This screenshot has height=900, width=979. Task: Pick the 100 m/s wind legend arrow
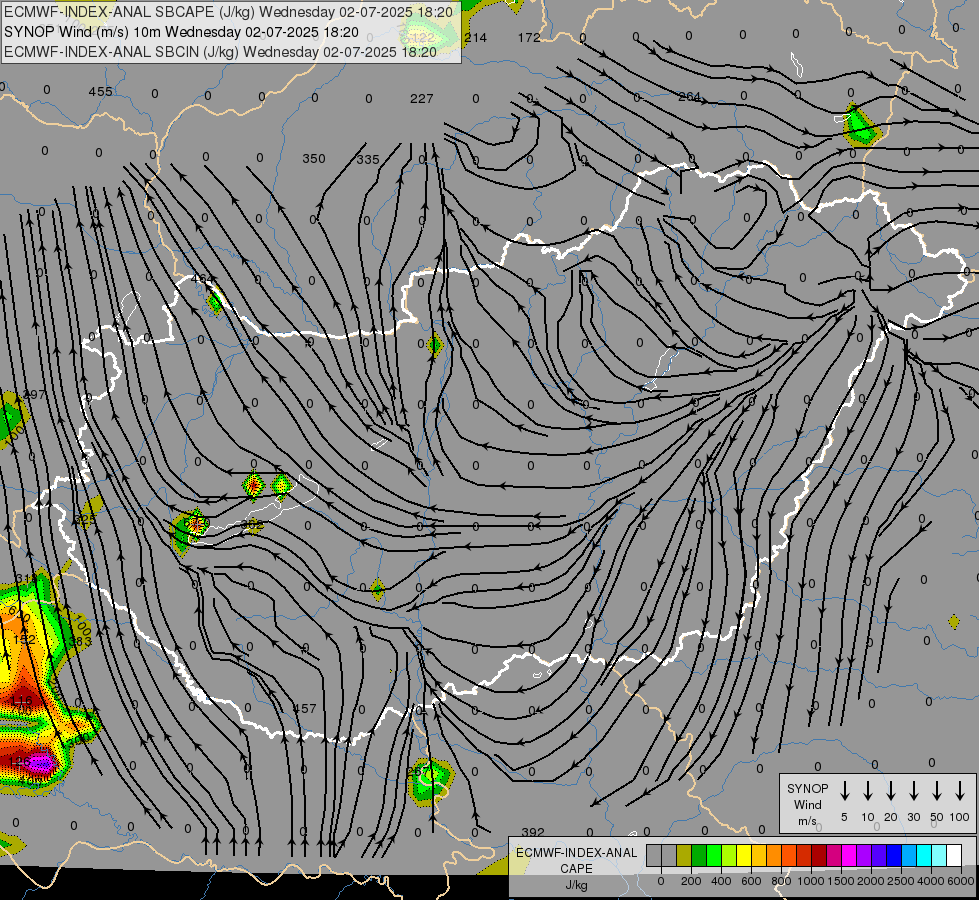960,791
